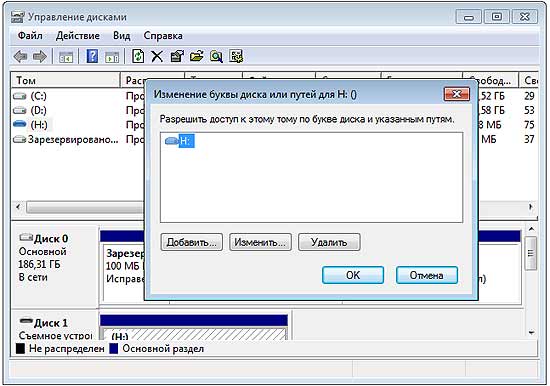The height and width of the screenshot is (386, 550).
Task: Click the Delete X toolbar icon
Action: pos(157,56)
